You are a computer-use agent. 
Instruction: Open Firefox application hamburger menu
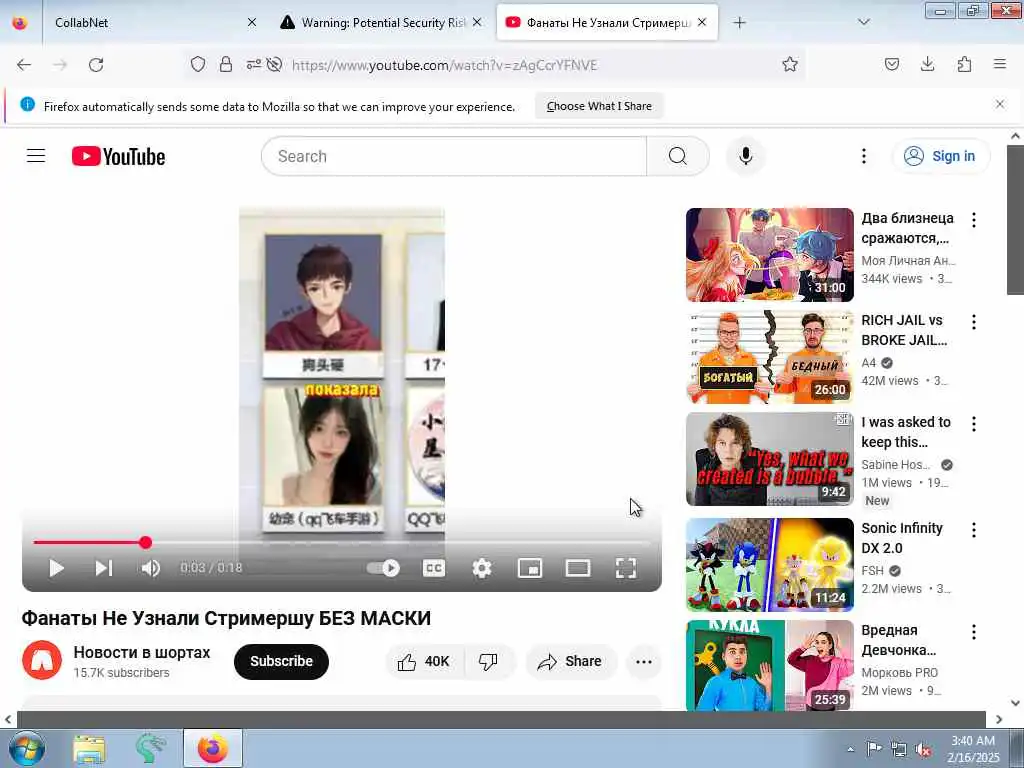[1000, 65]
